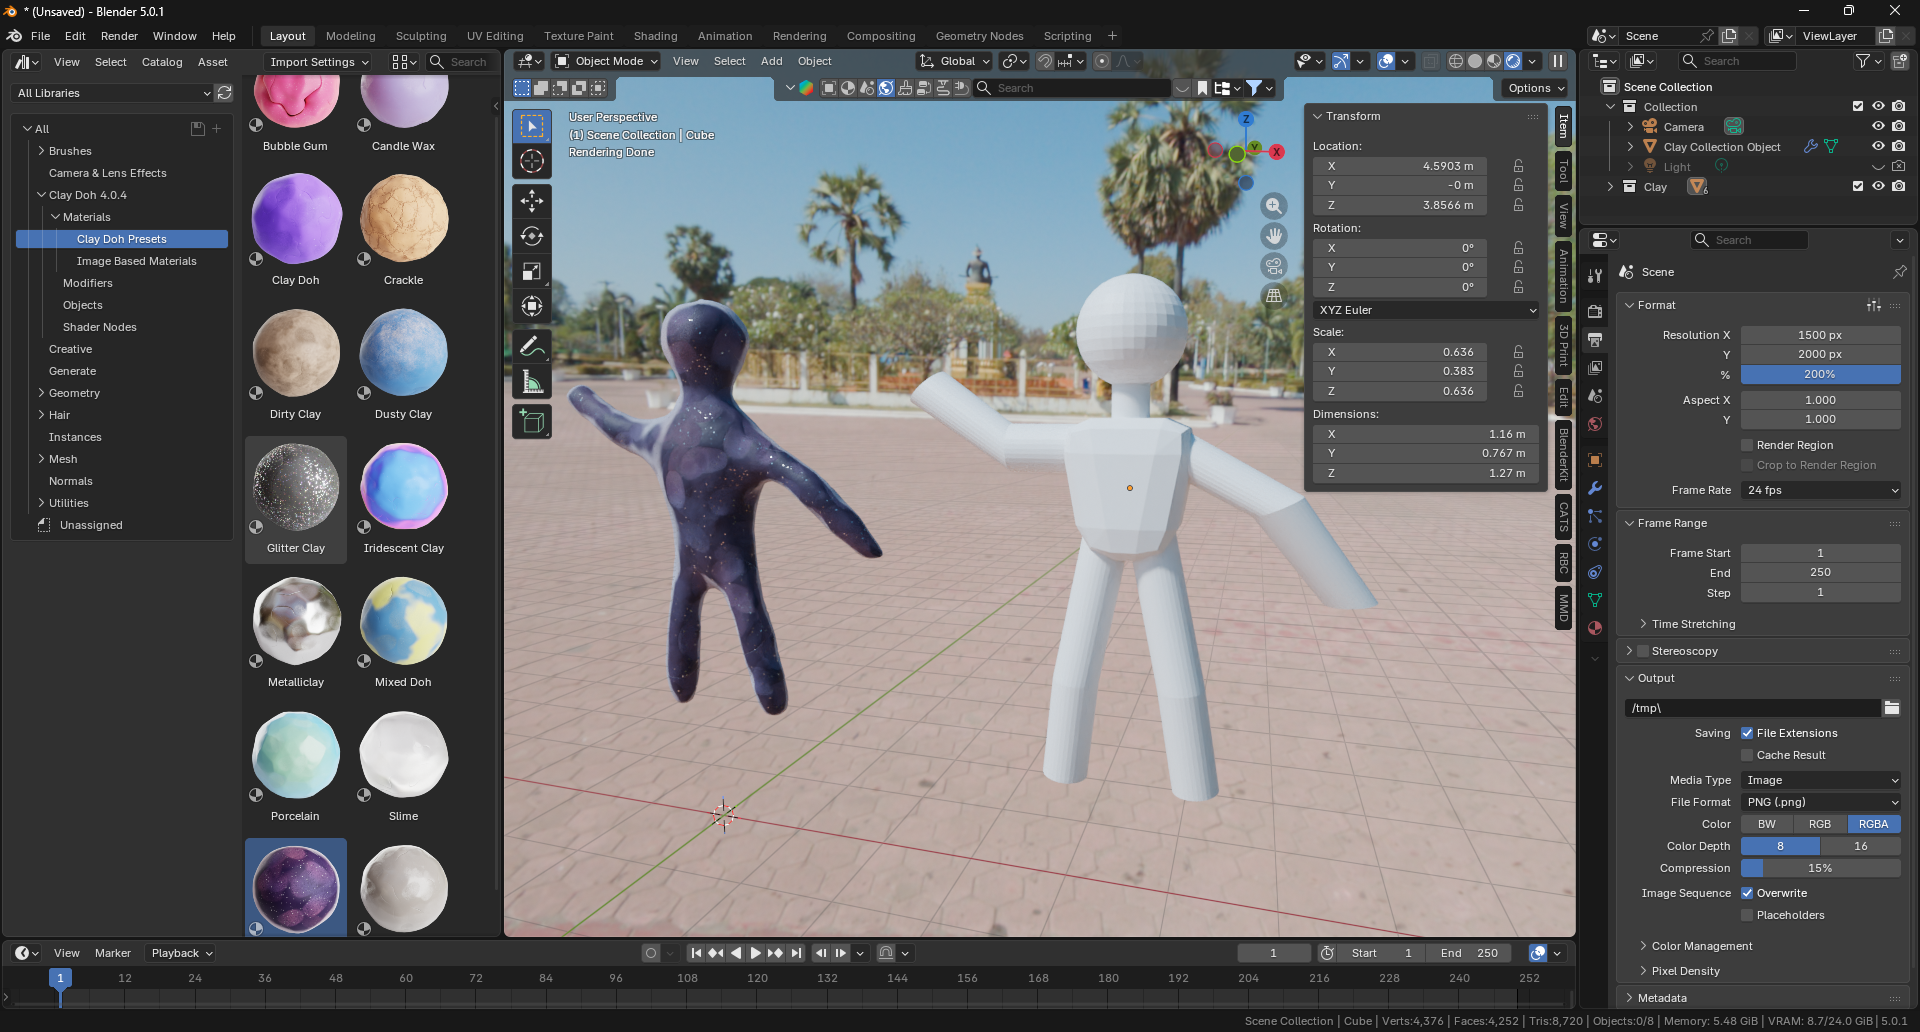Click the viewport zoom magnifier icon
1920x1032 pixels.
pos(1274,206)
